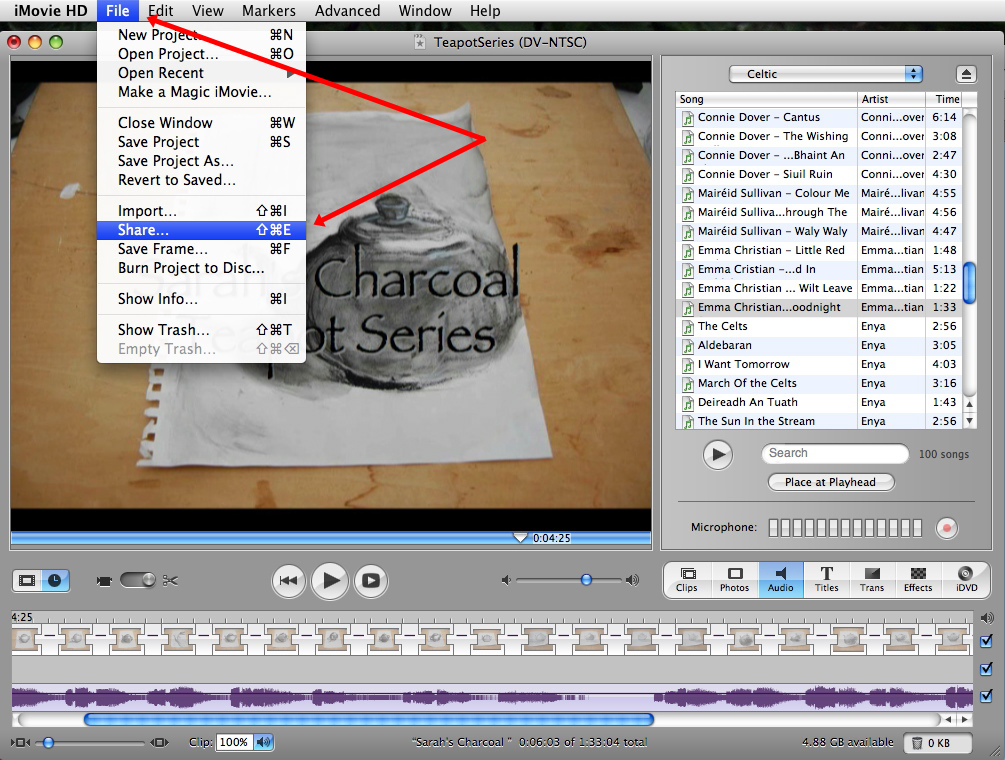This screenshot has height=760, width=1005.
Task: Click the speaker button next to the 100% clip volume
Action: (263, 742)
